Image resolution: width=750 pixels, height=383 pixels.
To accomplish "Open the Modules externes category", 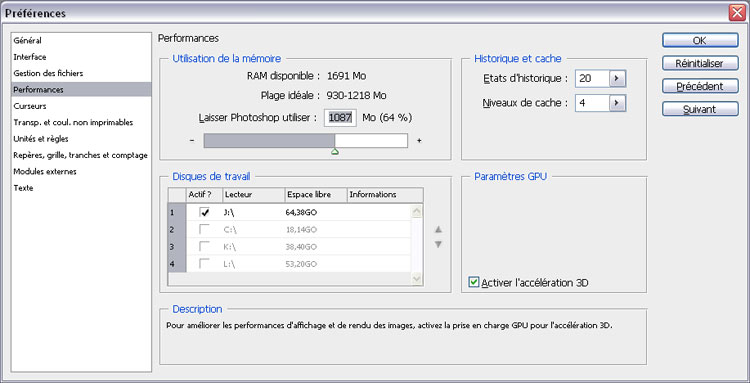I will click(45, 171).
